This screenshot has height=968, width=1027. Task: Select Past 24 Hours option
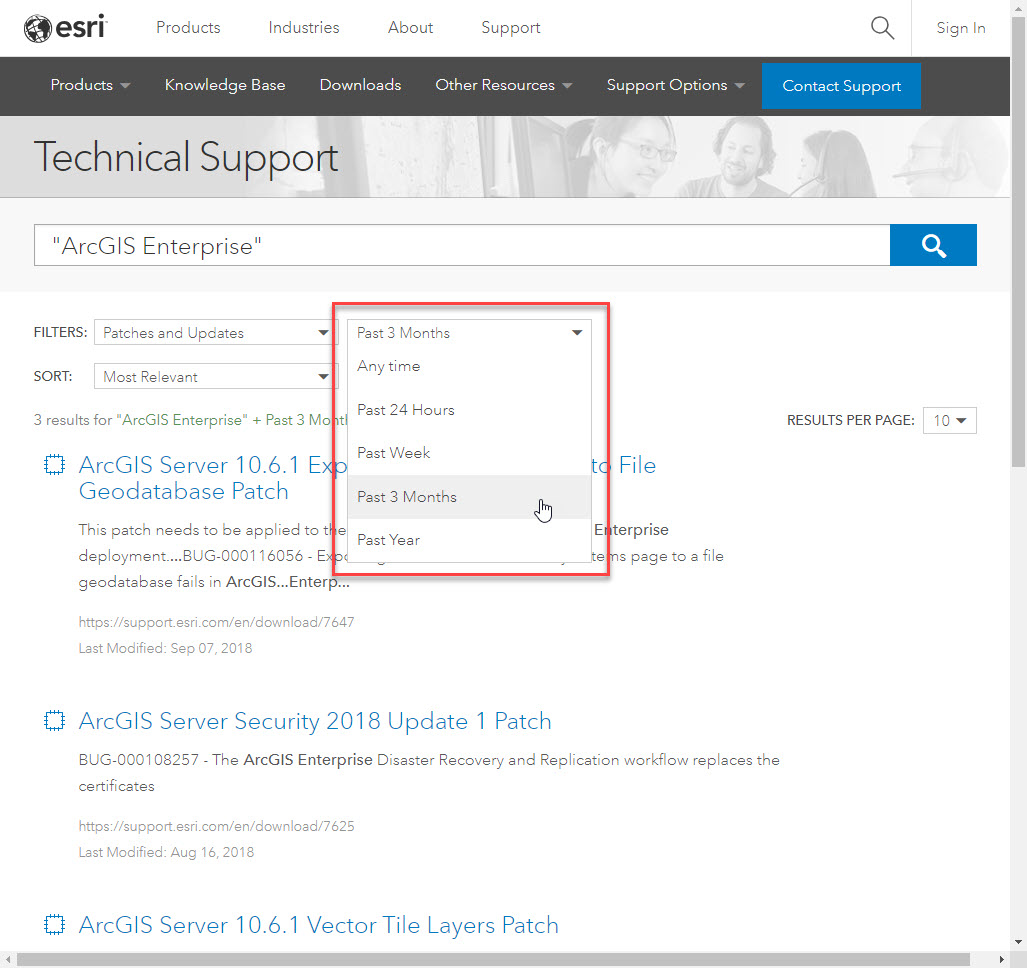tap(469, 410)
